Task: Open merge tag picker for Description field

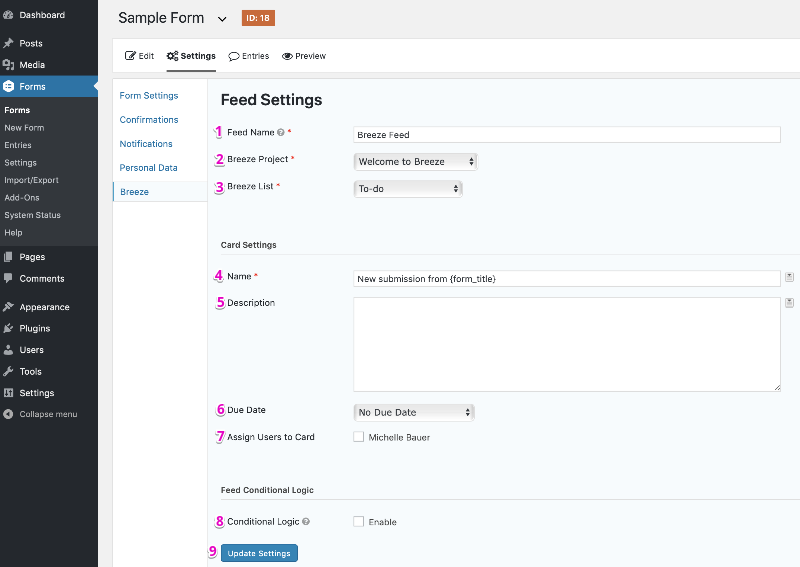Action: pos(789,303)
